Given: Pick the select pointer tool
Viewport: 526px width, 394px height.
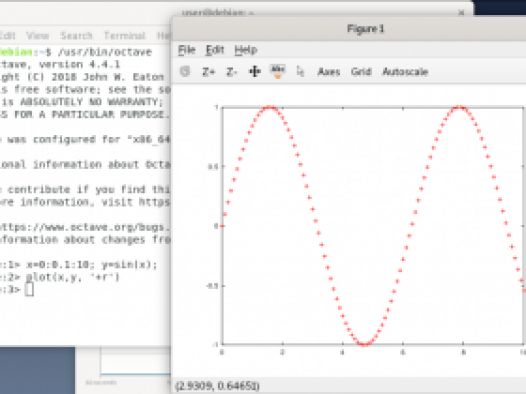Looking at the screenshot, I should point(300,71).
